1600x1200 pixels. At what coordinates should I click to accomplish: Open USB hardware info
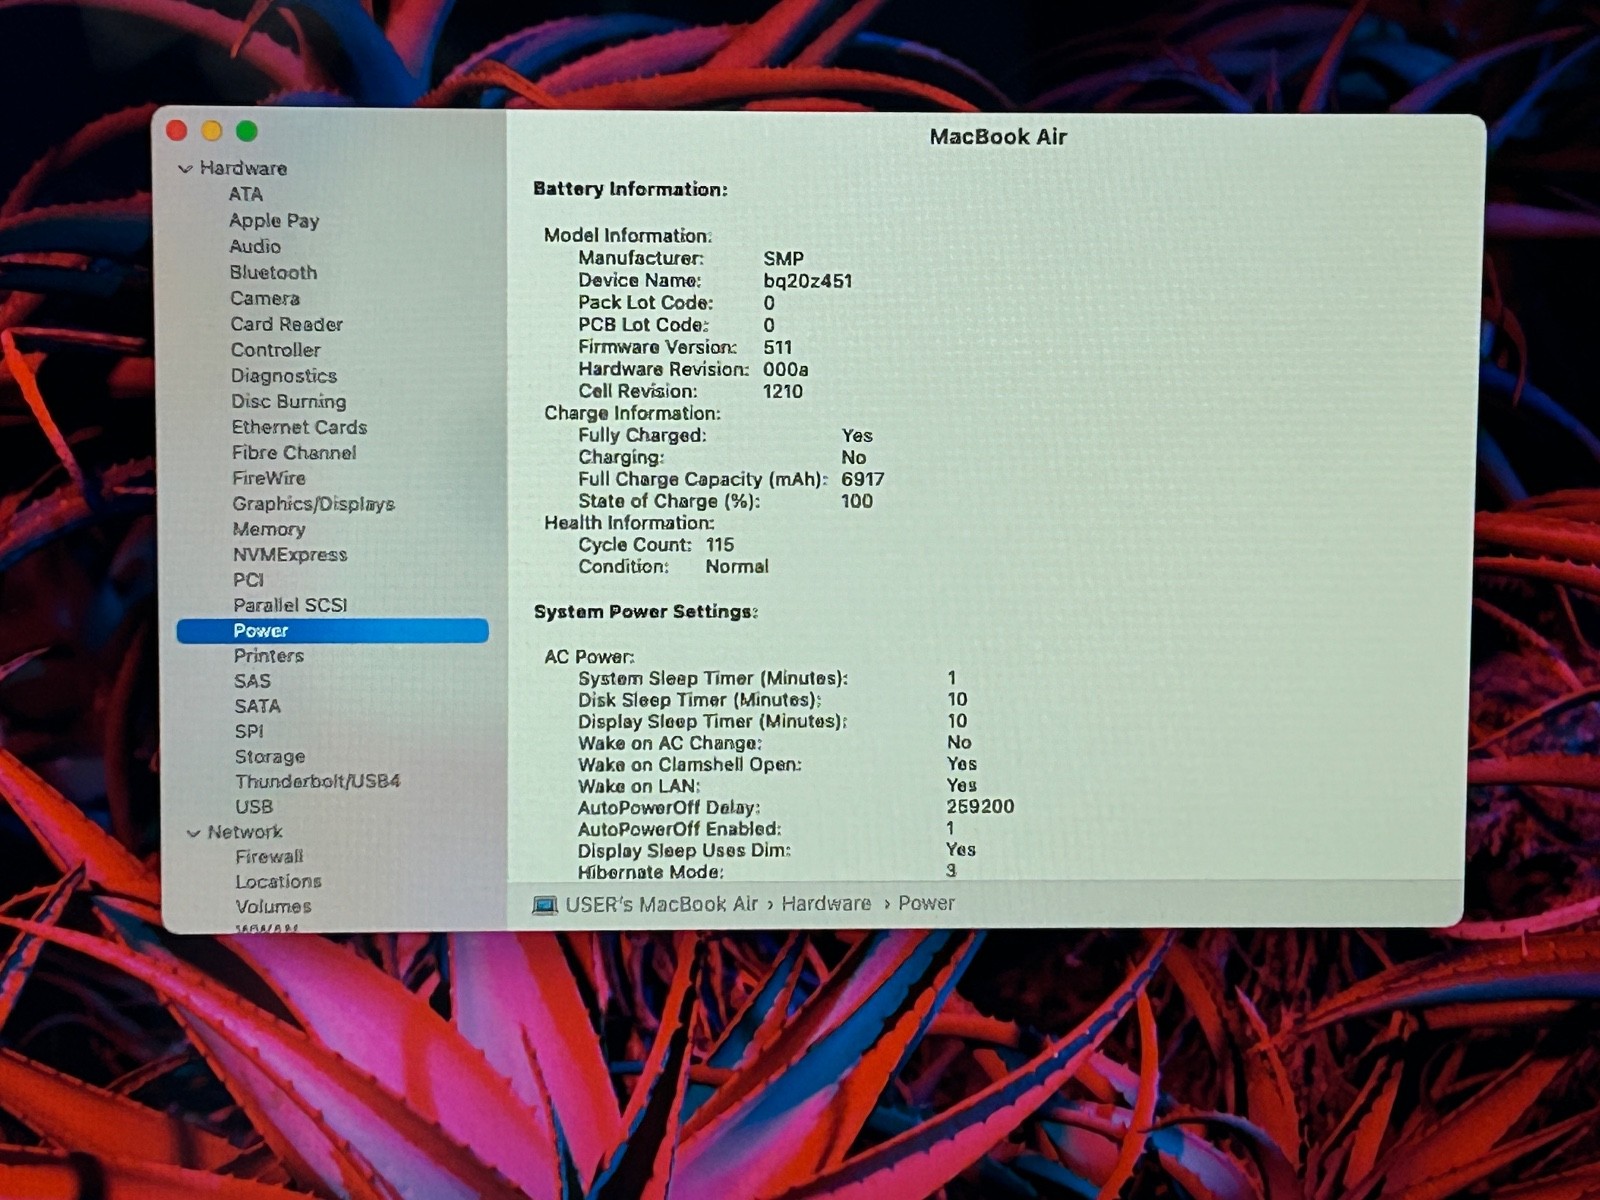click(254, 806)
